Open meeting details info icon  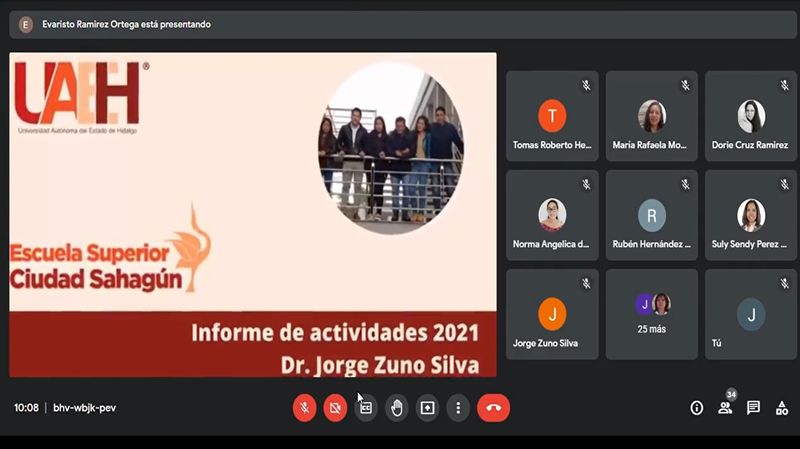point(696,408)
